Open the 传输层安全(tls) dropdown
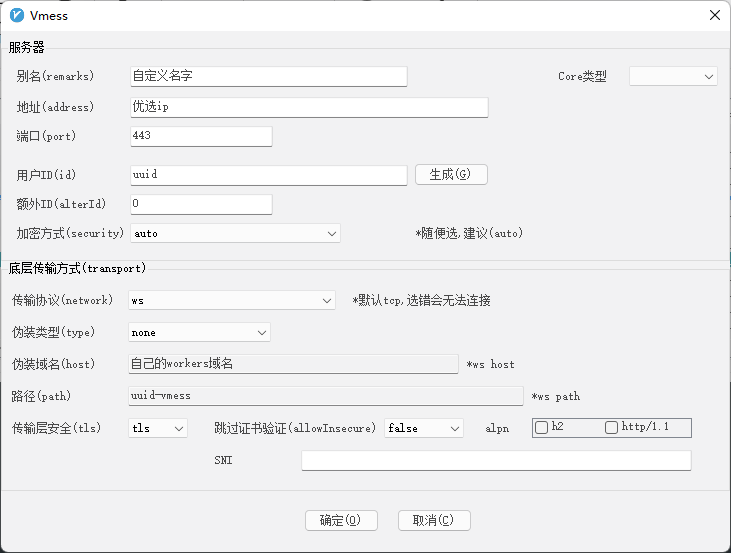The image size is (731, 553). pos(159,428)
